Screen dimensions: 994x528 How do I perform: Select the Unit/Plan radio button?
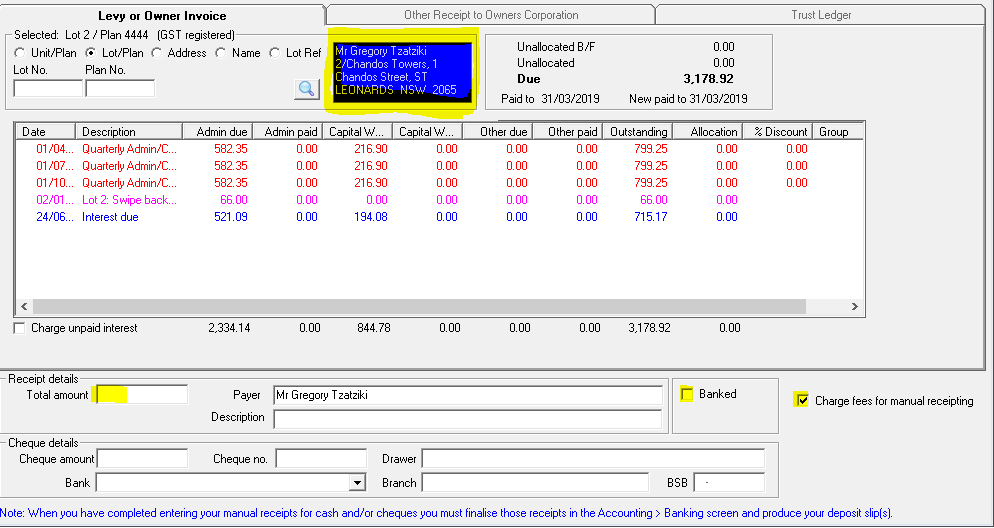(x=21, y=53)
